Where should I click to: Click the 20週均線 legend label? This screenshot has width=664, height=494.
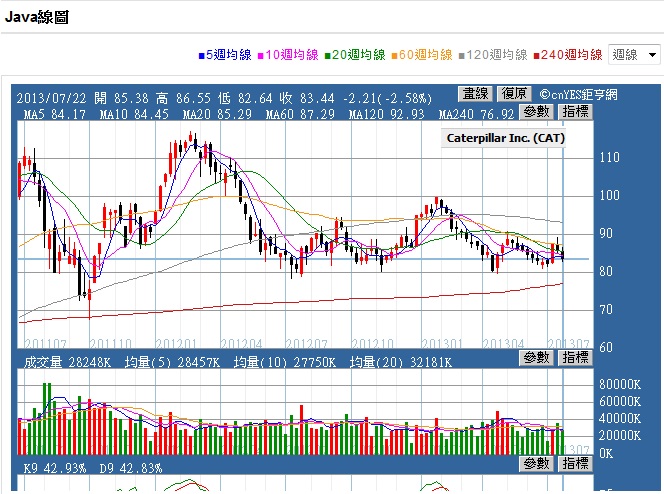(x=359, y=55)
